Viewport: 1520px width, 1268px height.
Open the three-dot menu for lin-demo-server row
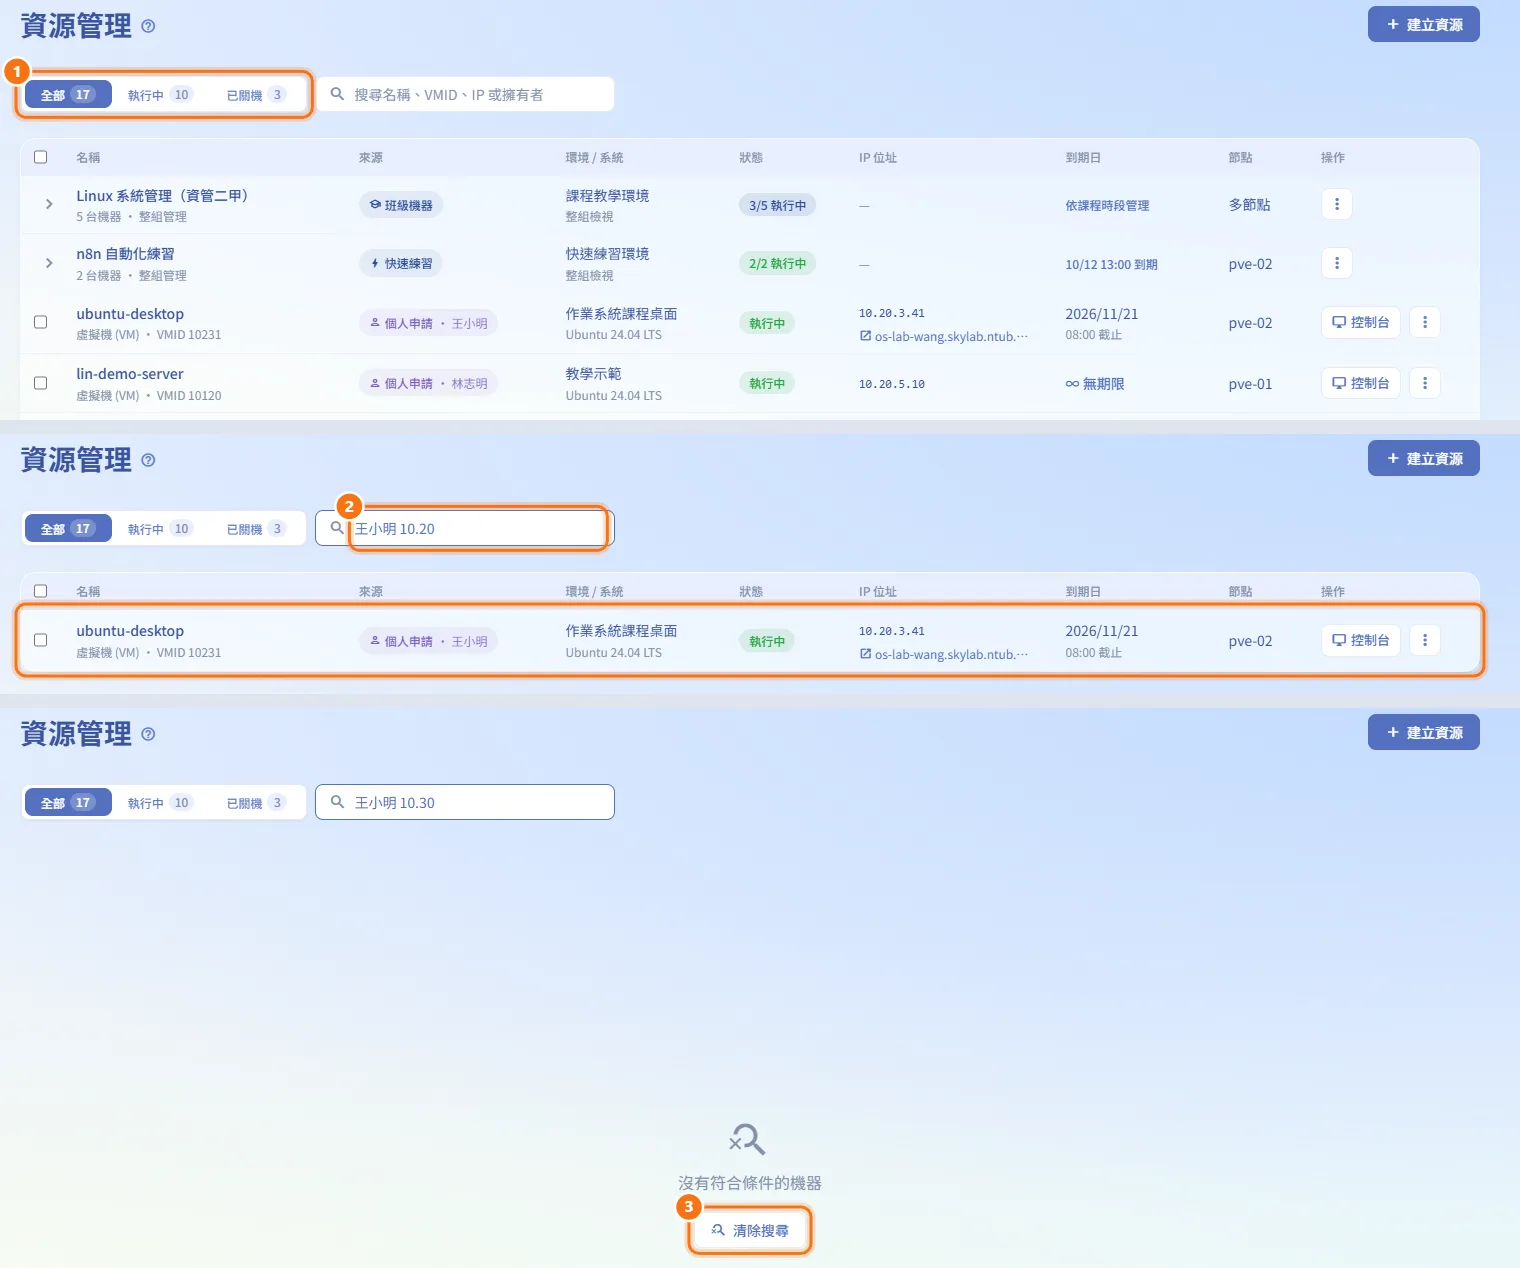(x=1425, y=383)
